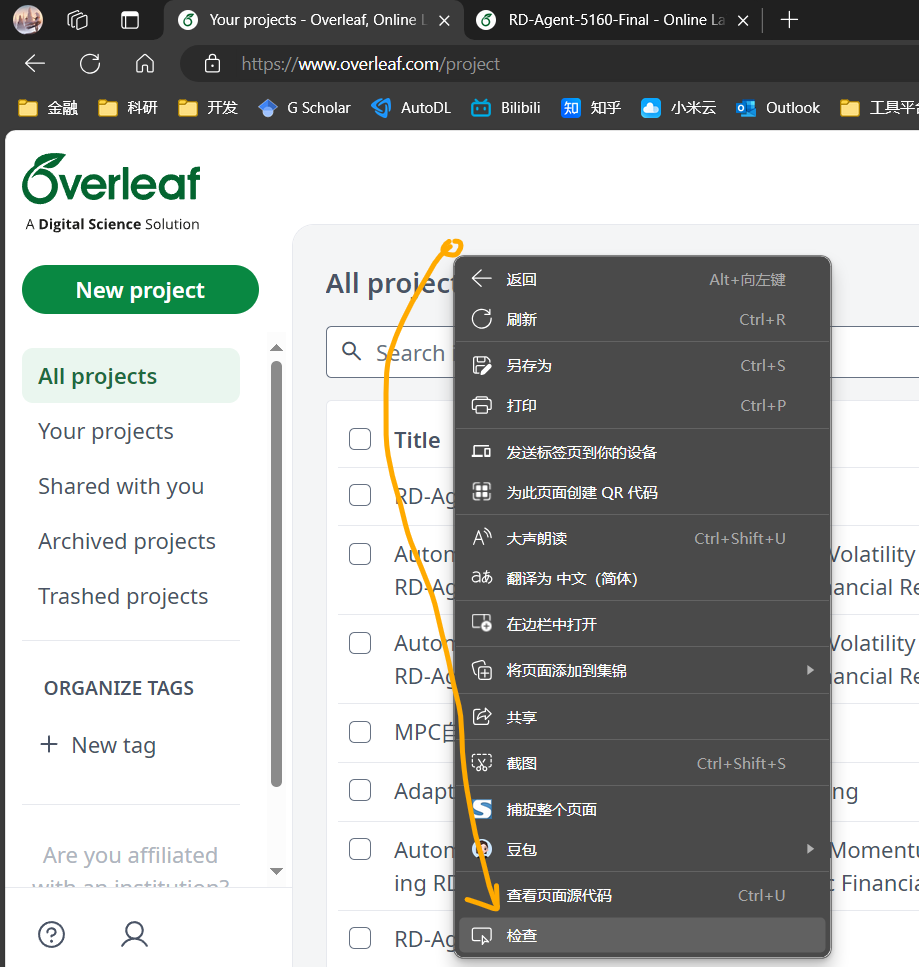Select Shared with you filter
The height and width of the screenshot is (967, 919).
121,486
